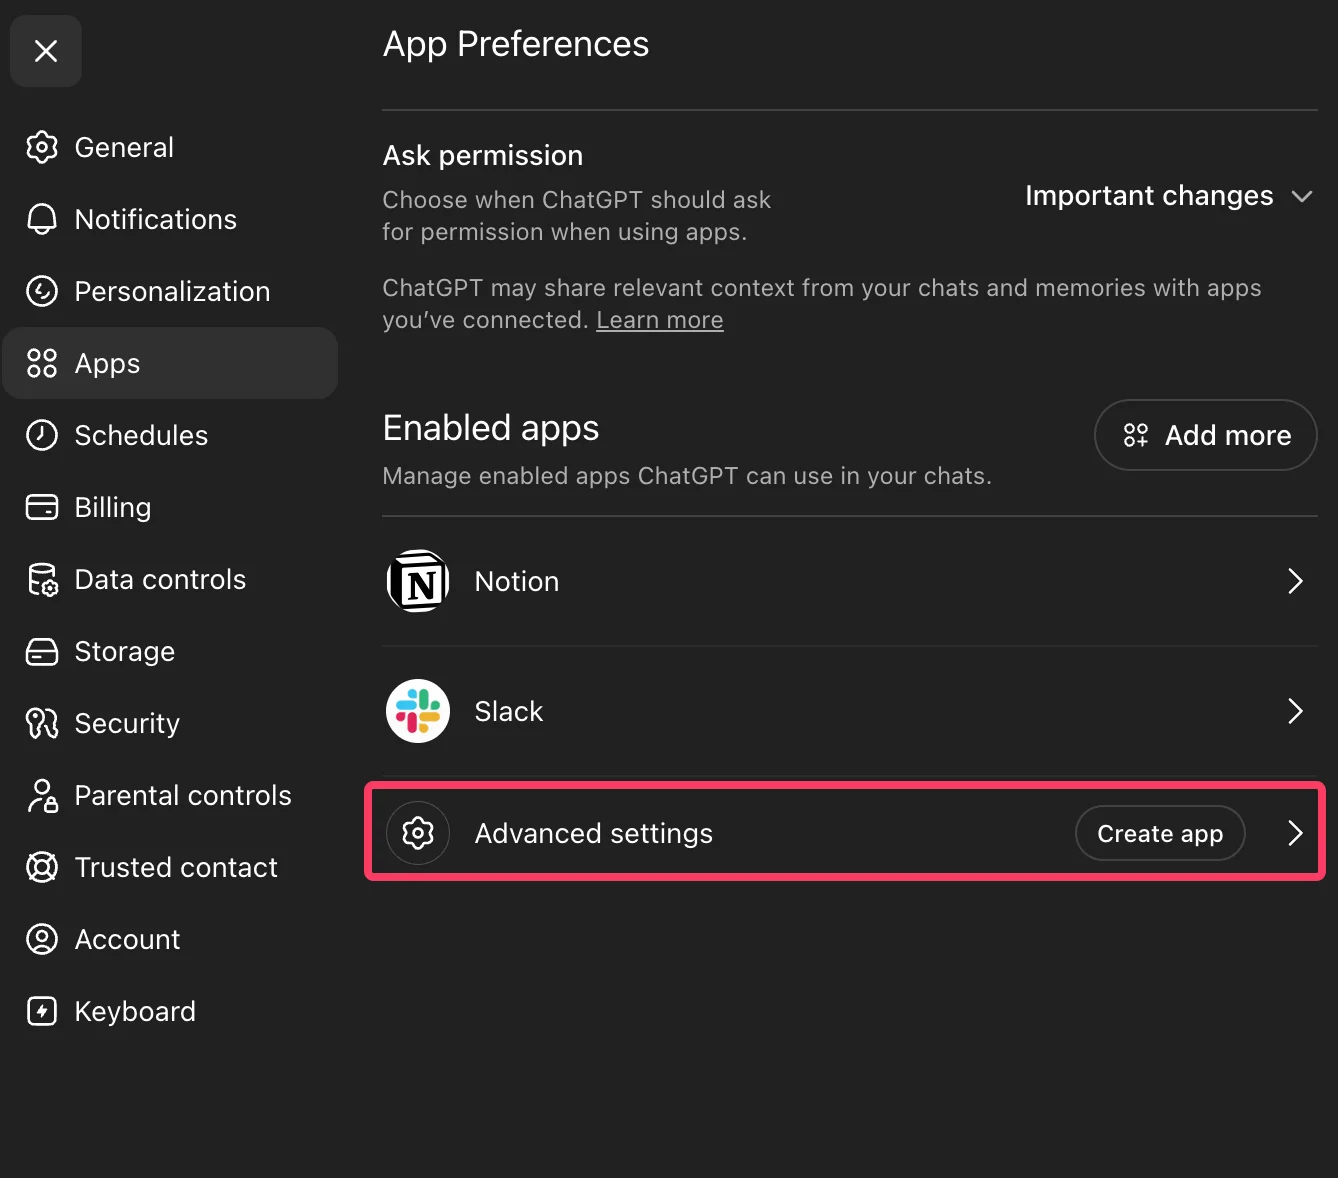Click the Slack app logo
Viewport: 1338px width, 1178px height.
[418, 711]
